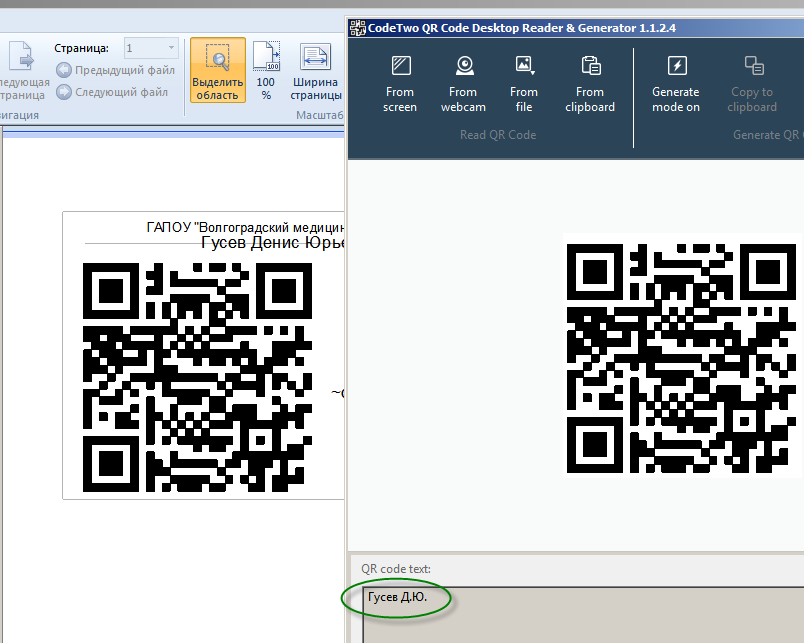Screen dimensions: 804x643
Task: Click the ГАПОУ institution header text
Action: click(244, 227)
